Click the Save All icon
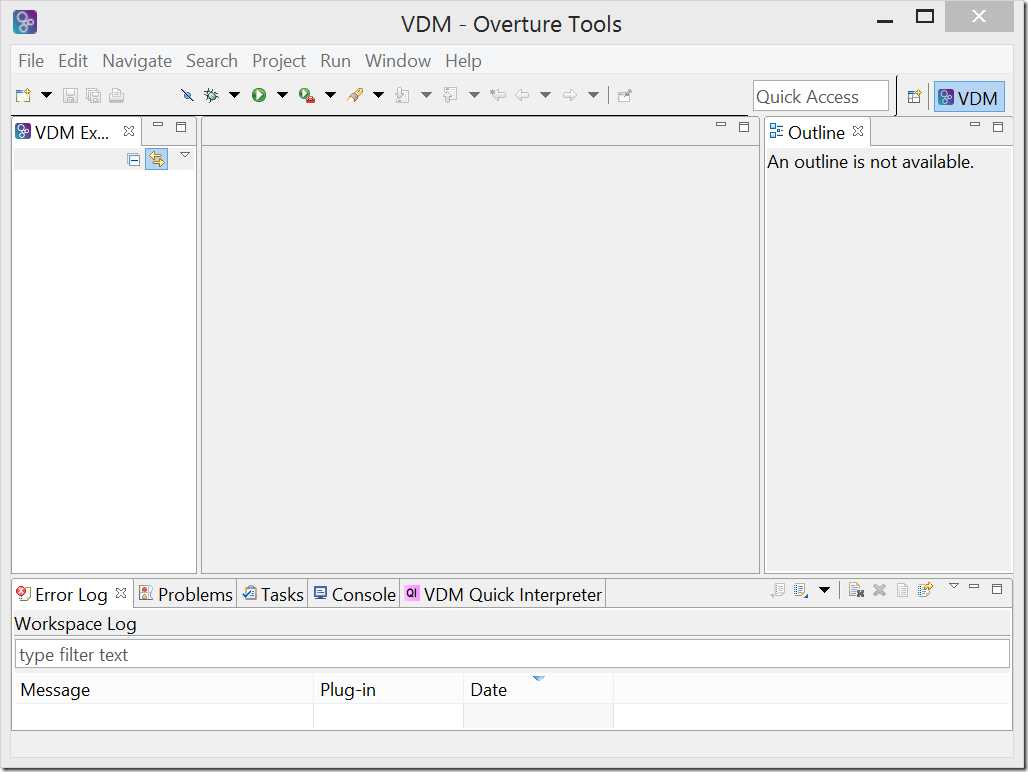Viewport: 1028px width, 772px height. 94,96
